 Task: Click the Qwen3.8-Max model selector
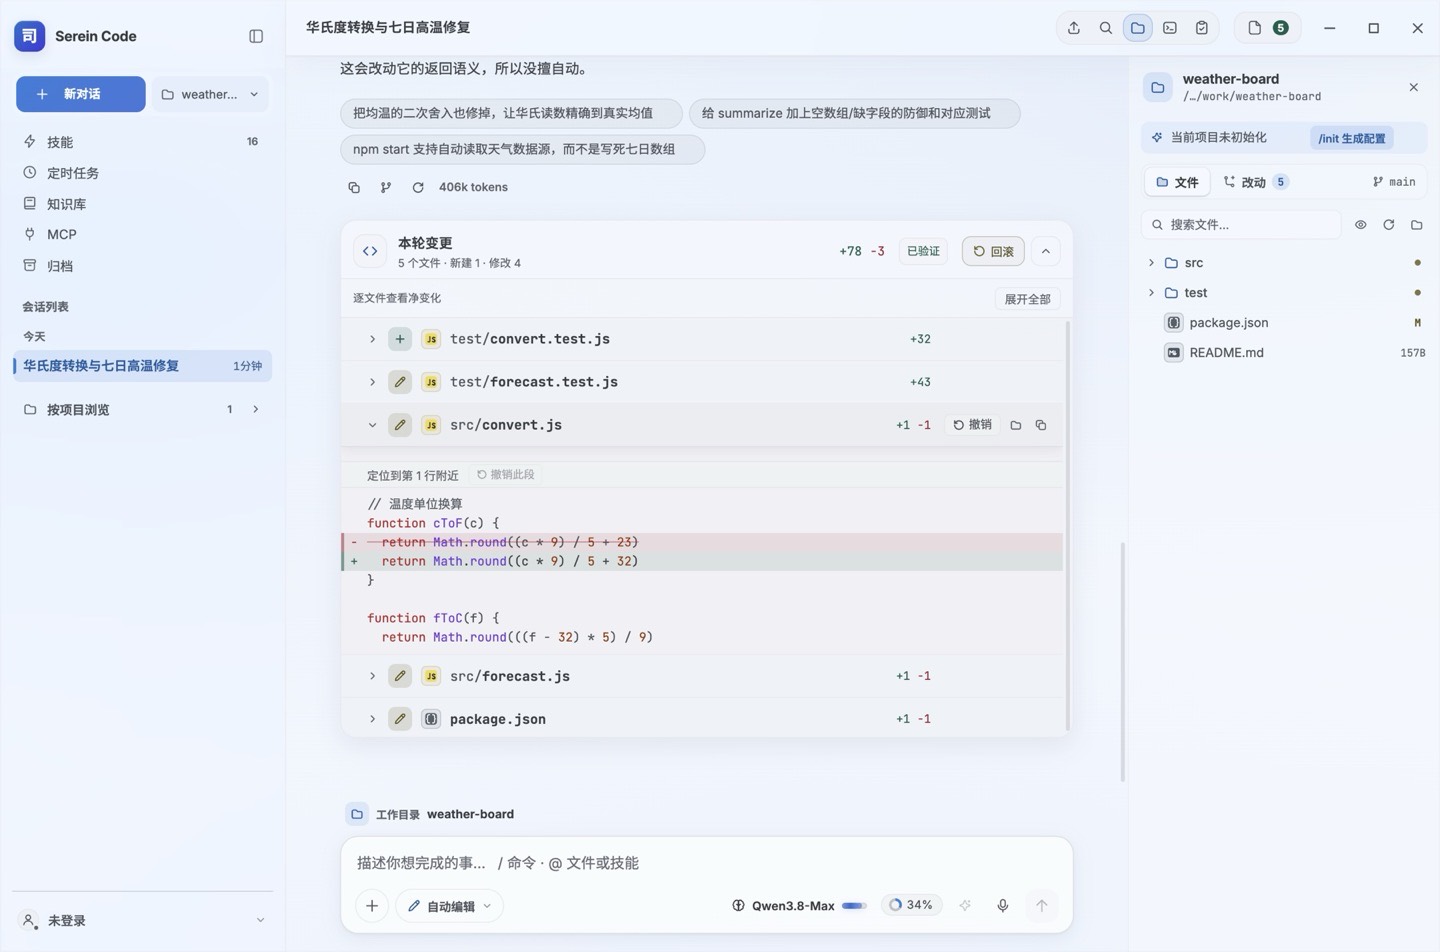(799, 906)
